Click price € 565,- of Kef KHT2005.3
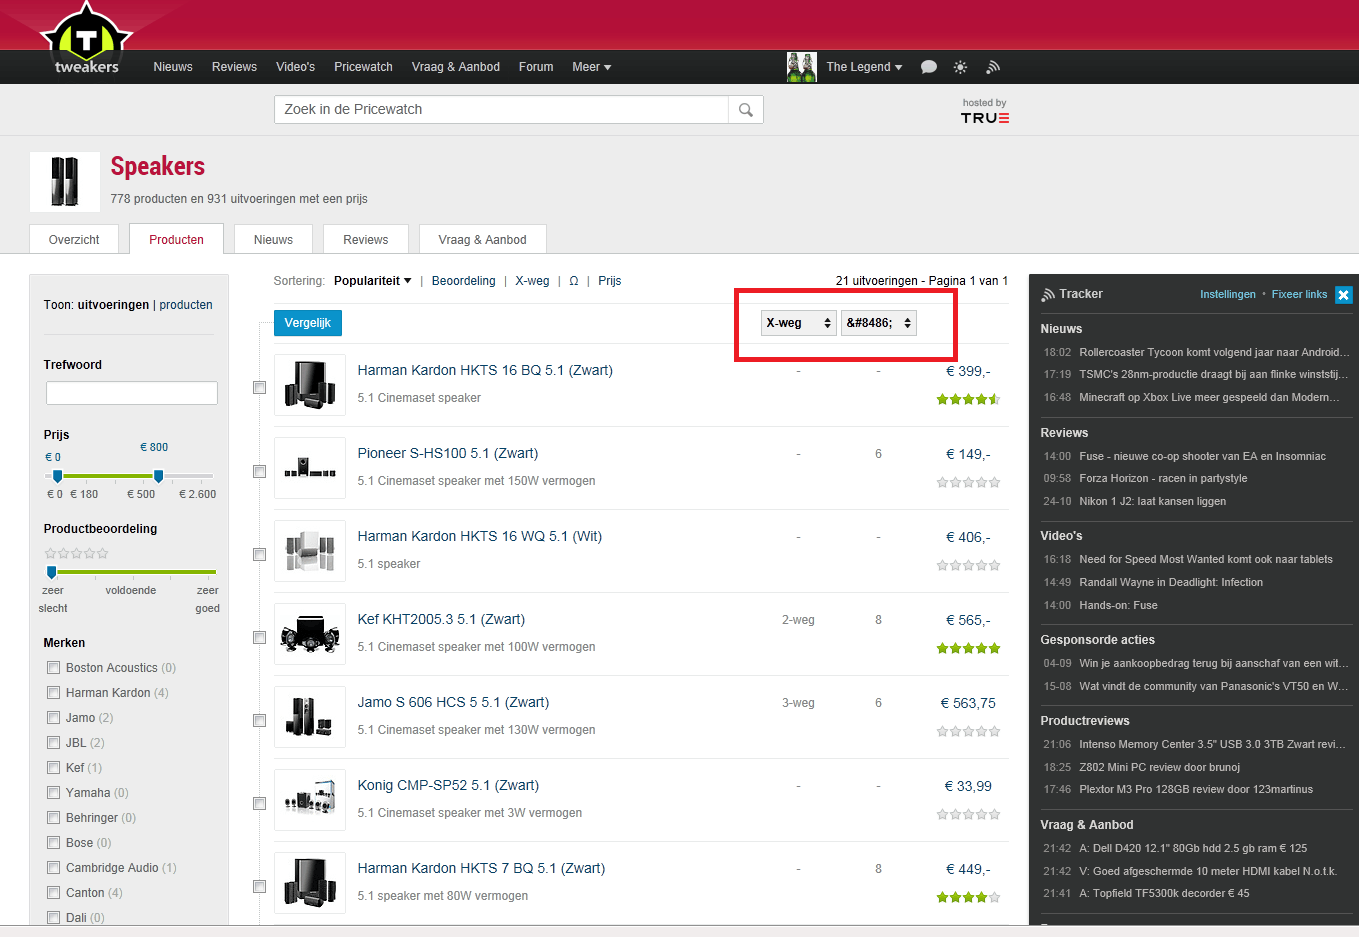 coord(968,620)
